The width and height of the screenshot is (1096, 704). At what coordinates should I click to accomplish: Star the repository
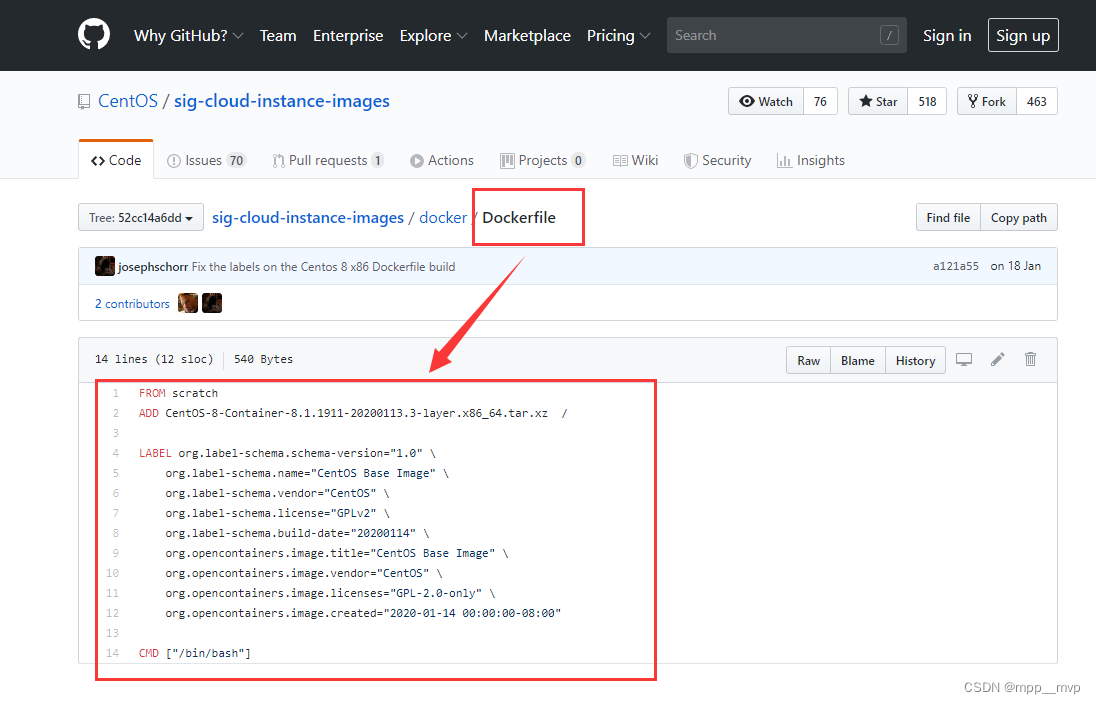click(878, 101)
